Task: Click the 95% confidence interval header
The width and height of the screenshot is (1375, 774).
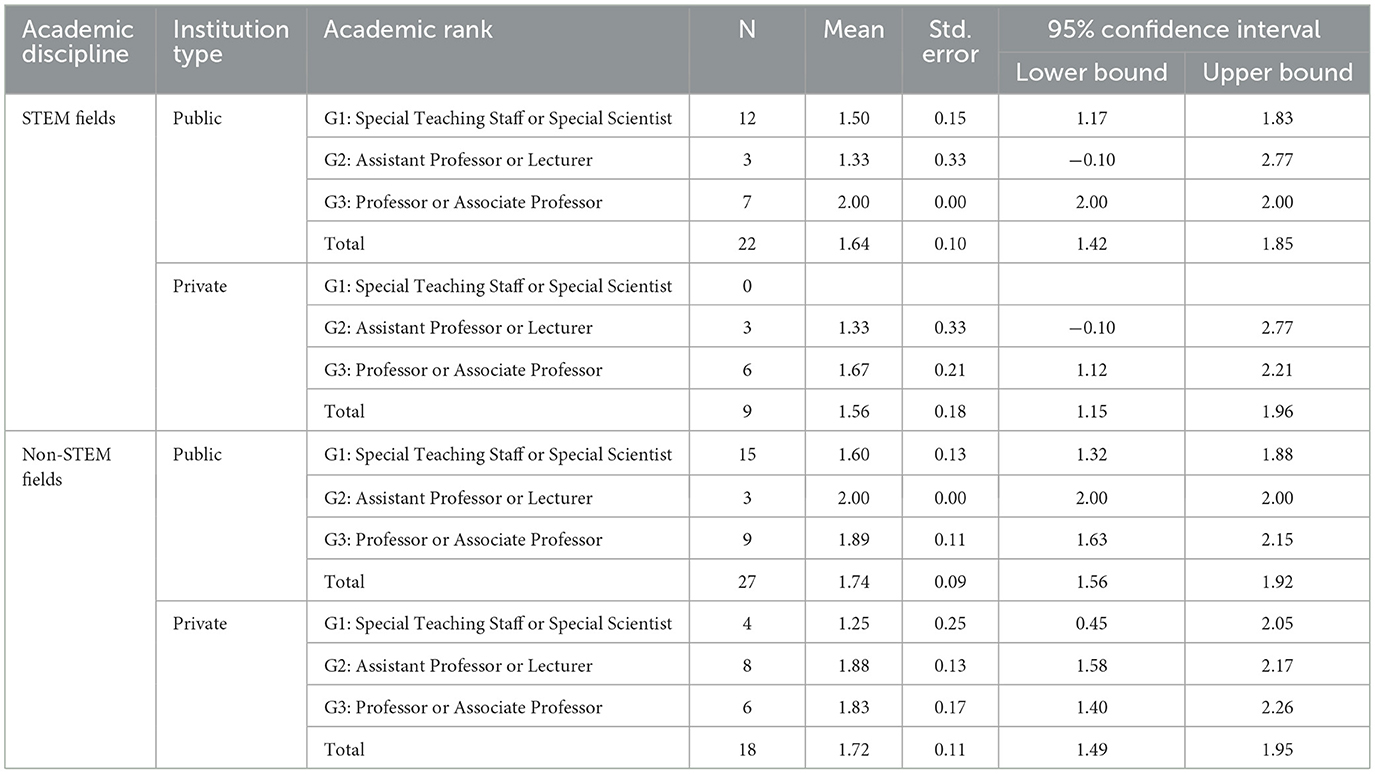Action: [1183, 30]
